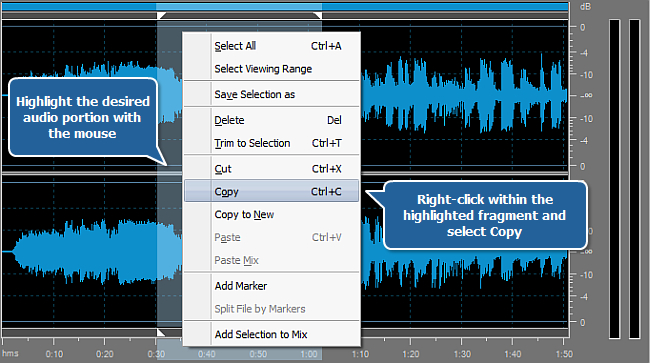Choose Save Selection as option
This screenshot has width=650, height=363.
272,94
